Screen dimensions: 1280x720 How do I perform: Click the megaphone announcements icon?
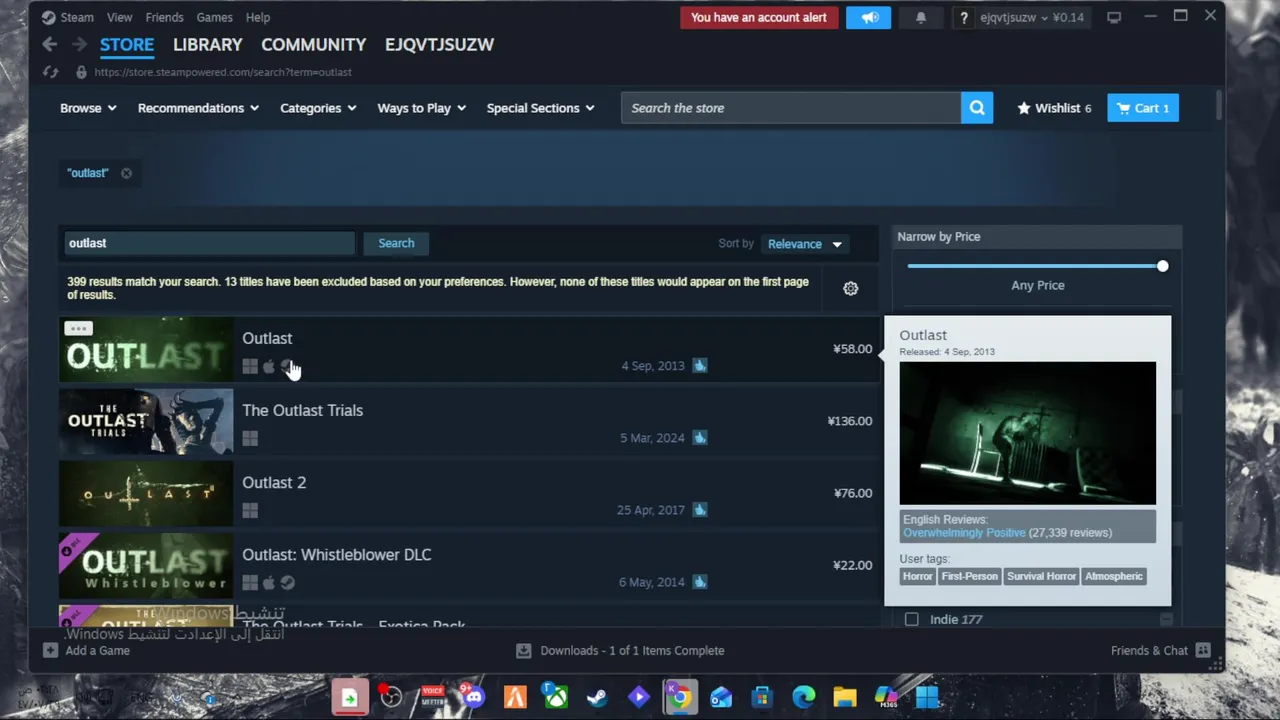(868, 17)
